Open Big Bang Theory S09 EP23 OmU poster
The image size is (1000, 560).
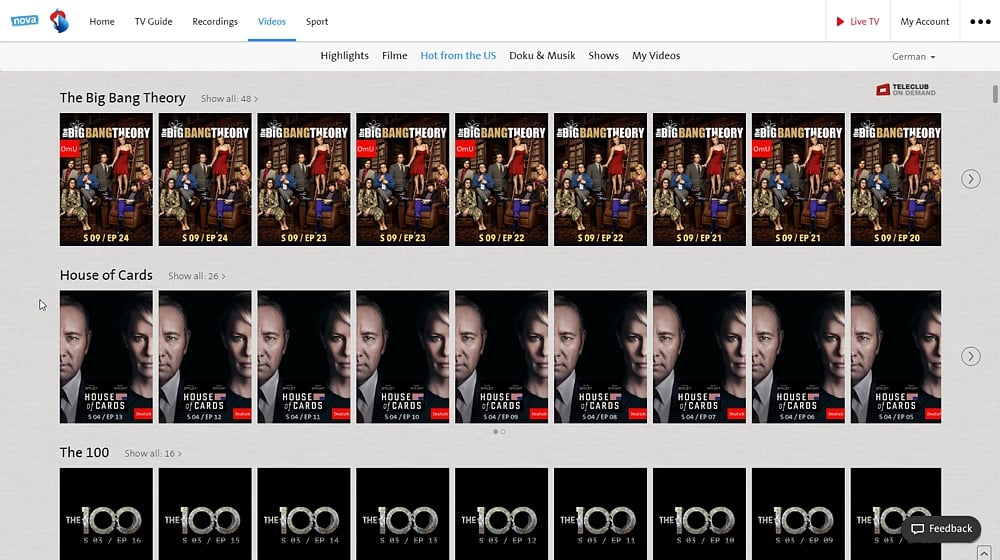pos(402,179)
